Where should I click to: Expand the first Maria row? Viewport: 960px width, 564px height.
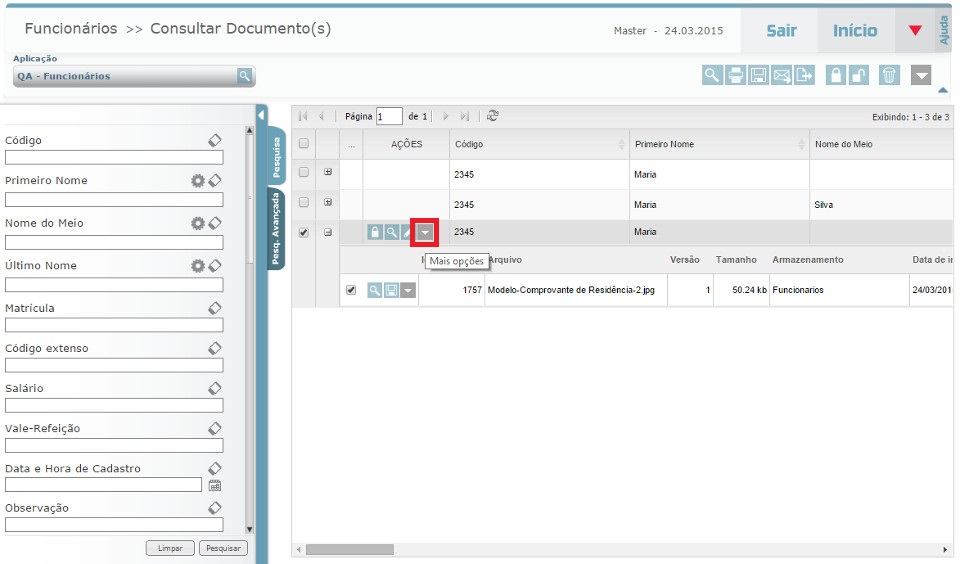[328, 173]
